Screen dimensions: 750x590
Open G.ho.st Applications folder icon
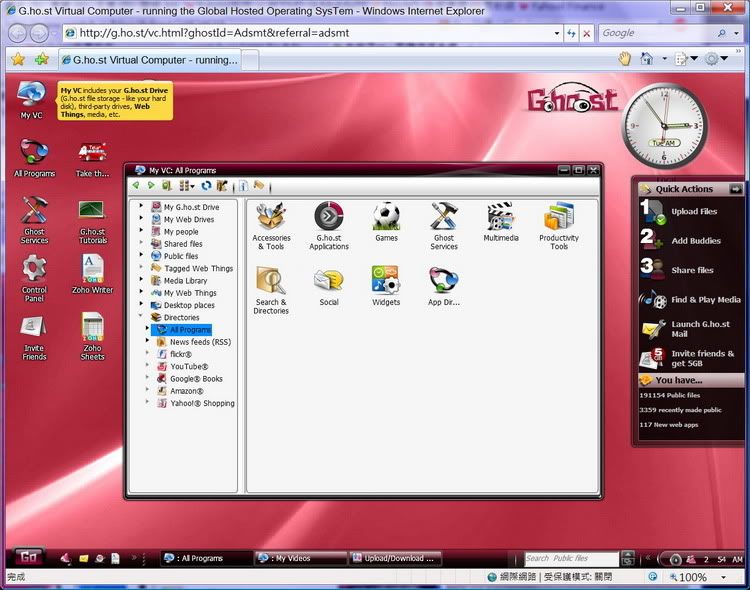click(x=329, y=226)
